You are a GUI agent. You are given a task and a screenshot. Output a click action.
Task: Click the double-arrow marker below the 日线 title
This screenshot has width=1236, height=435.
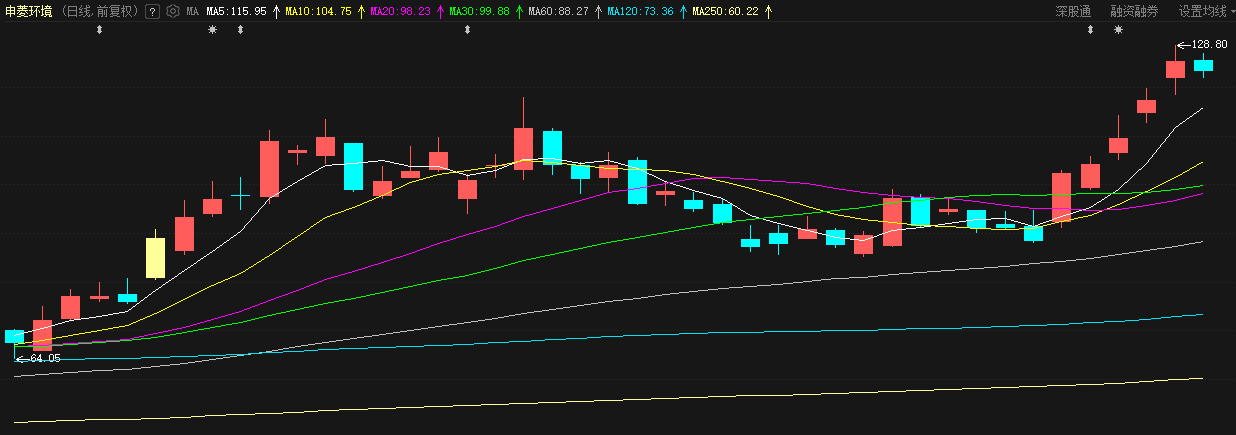click(x=99, y=30)
